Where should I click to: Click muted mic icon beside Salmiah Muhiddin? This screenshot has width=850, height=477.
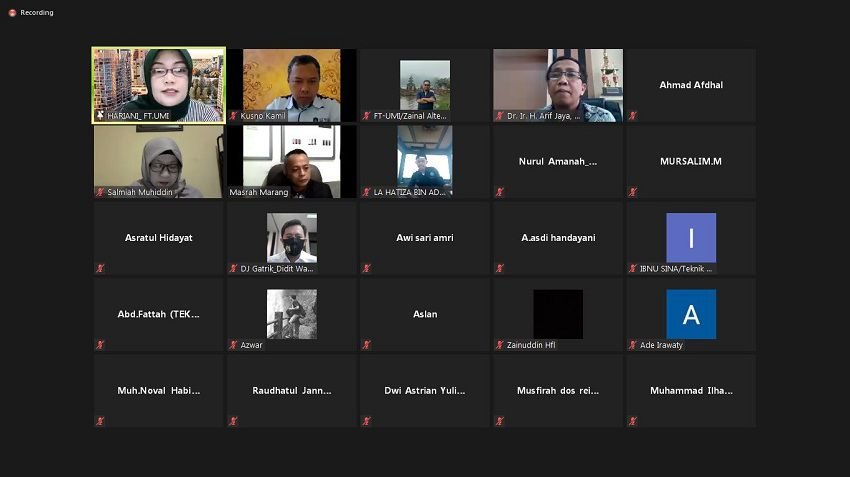pyautogui.click(x=100, y=192)
